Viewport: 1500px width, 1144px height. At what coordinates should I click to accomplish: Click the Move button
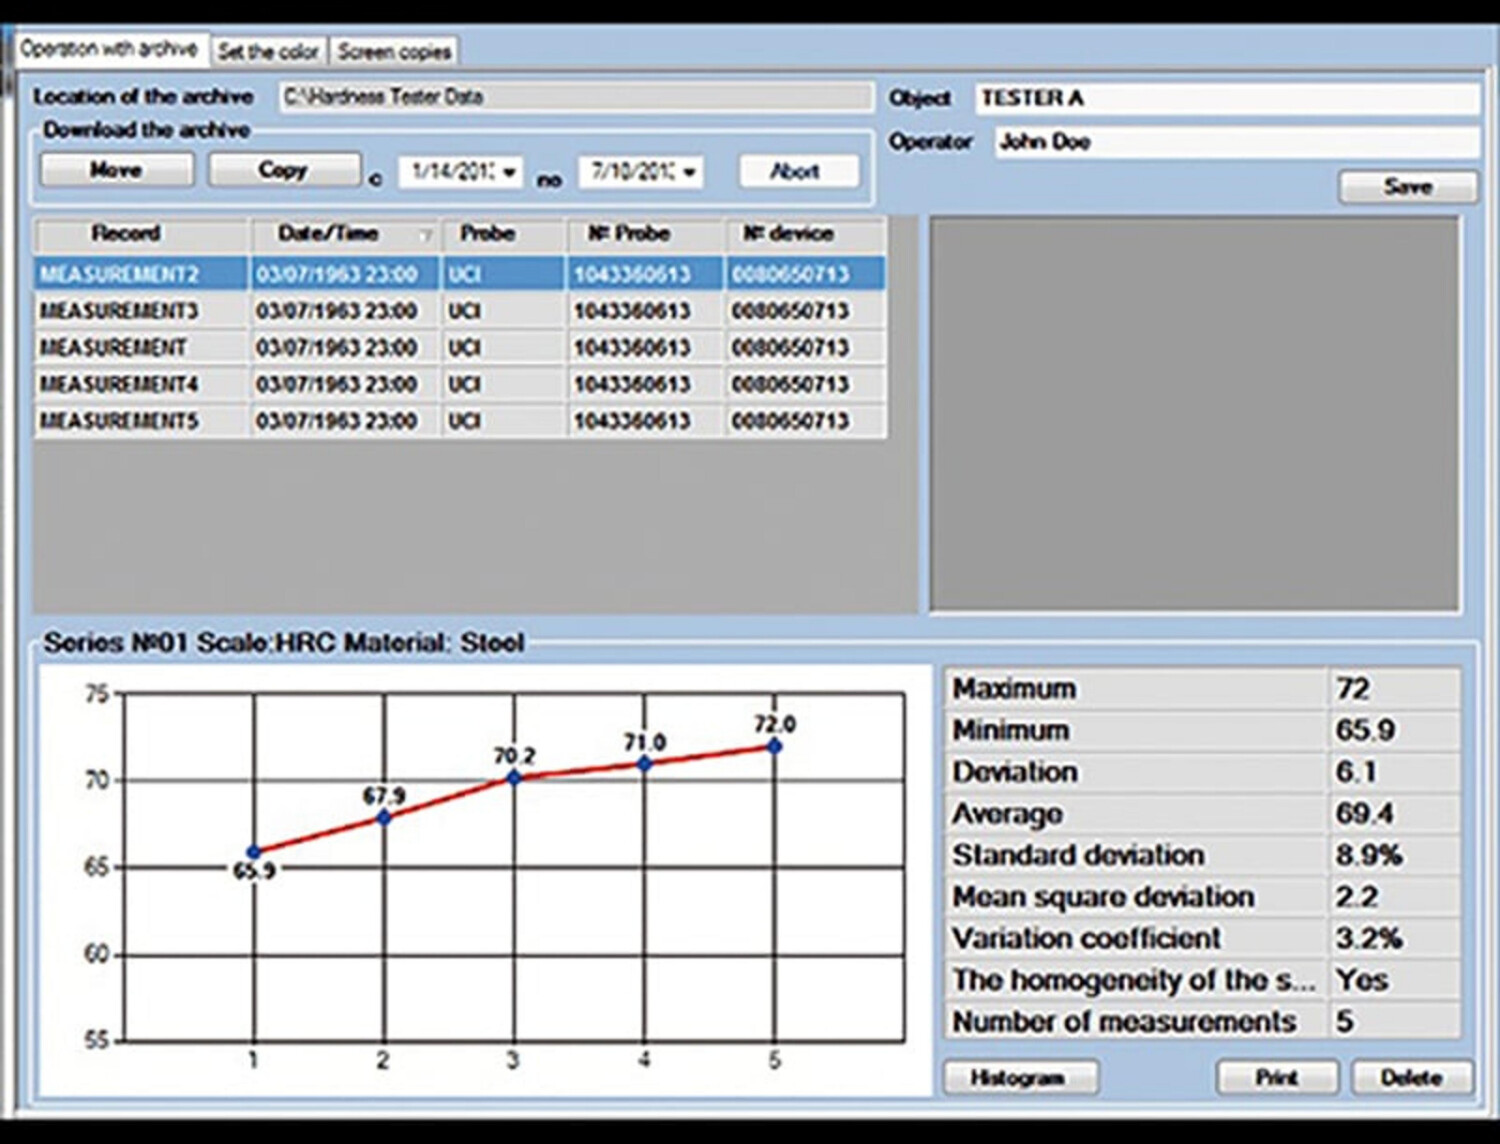pyautogui.click(x=117, y=170)
